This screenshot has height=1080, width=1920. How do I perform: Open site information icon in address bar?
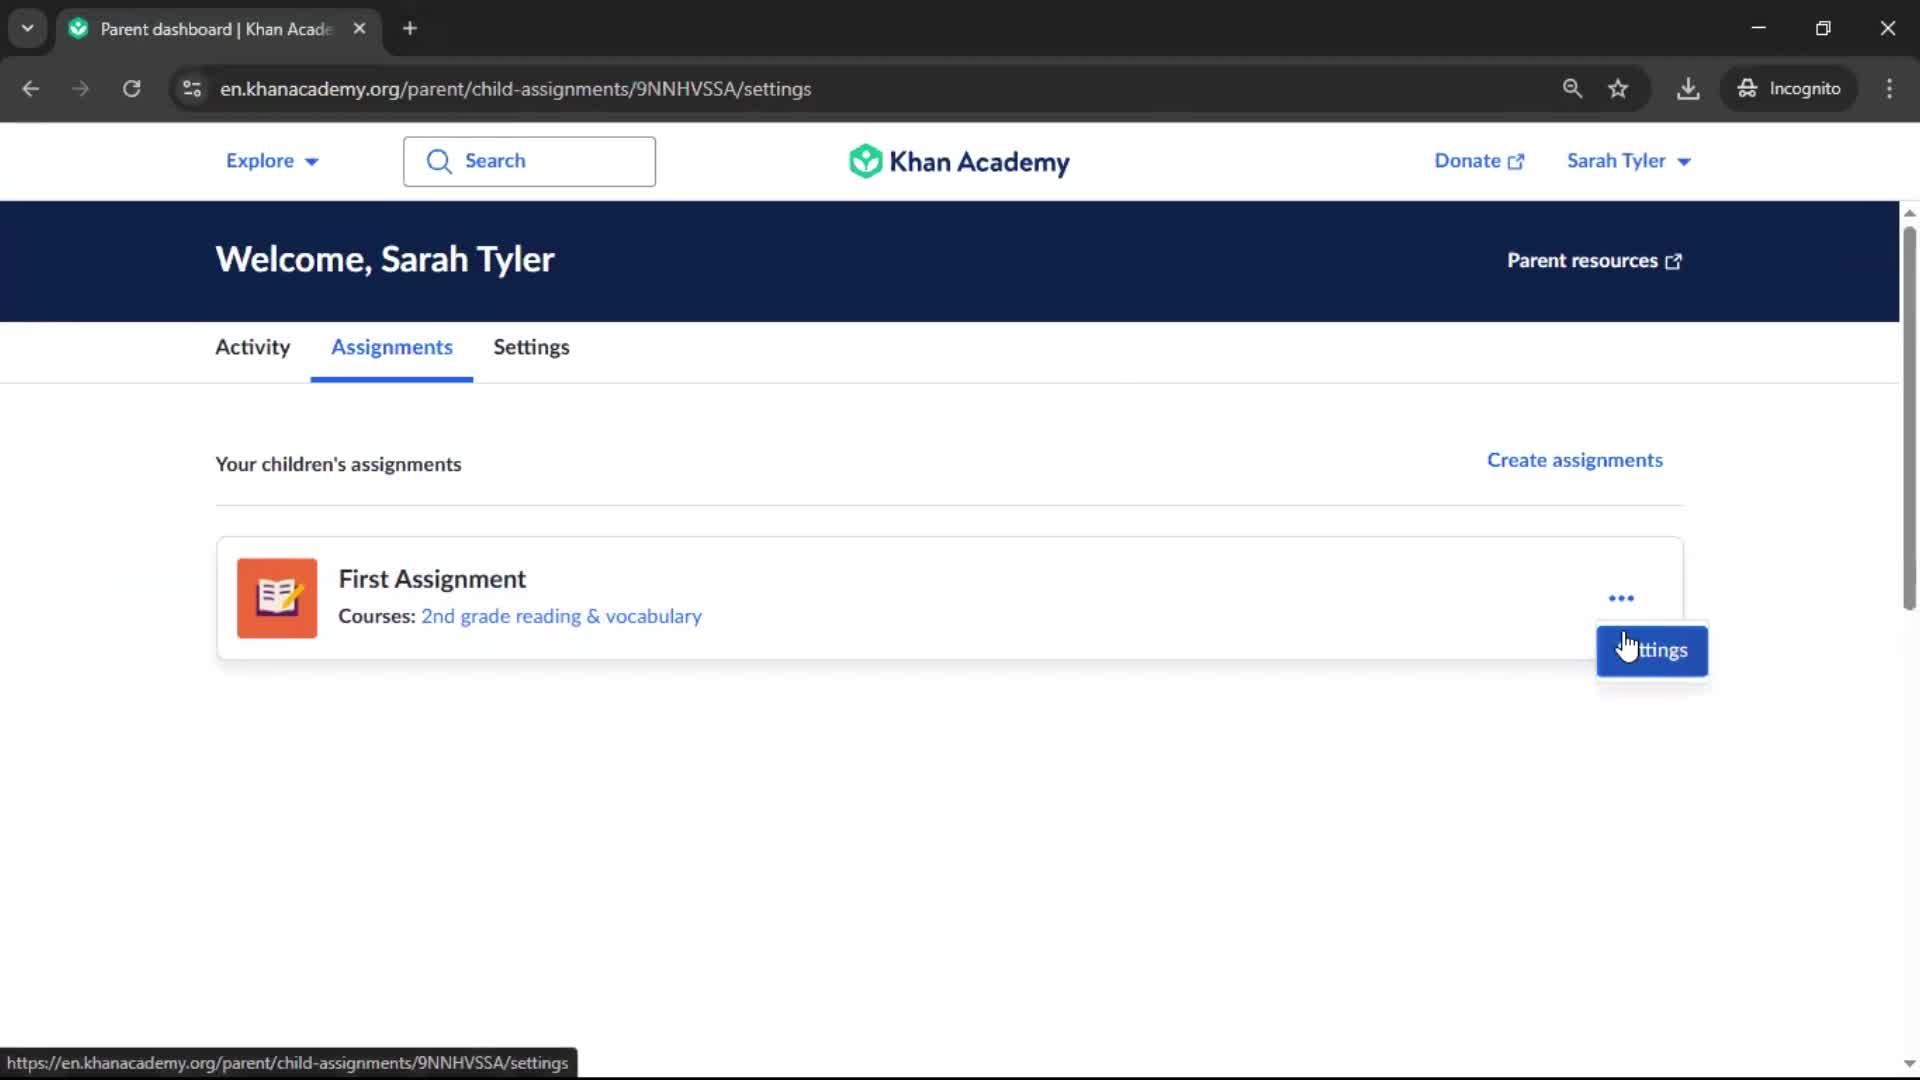point(191,88)
